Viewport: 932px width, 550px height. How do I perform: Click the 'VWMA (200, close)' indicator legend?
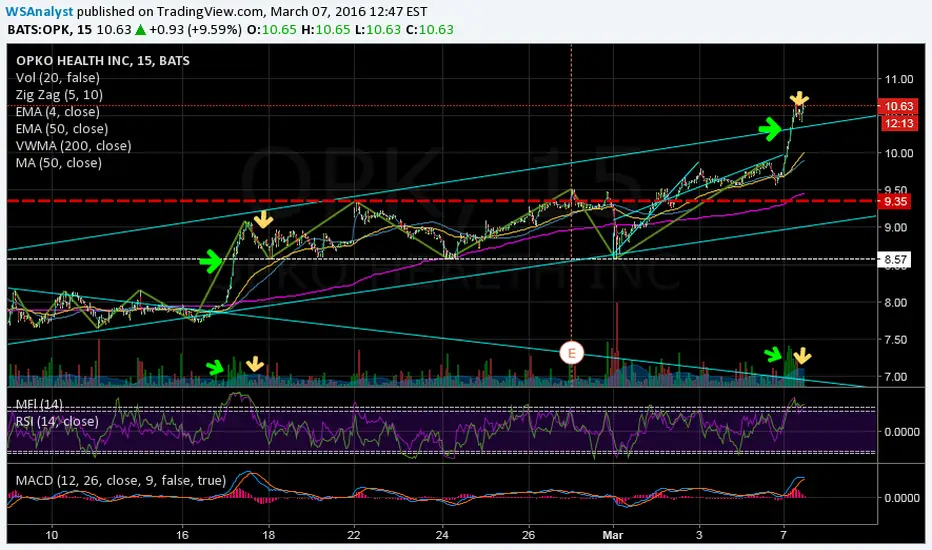coord(74,146)
